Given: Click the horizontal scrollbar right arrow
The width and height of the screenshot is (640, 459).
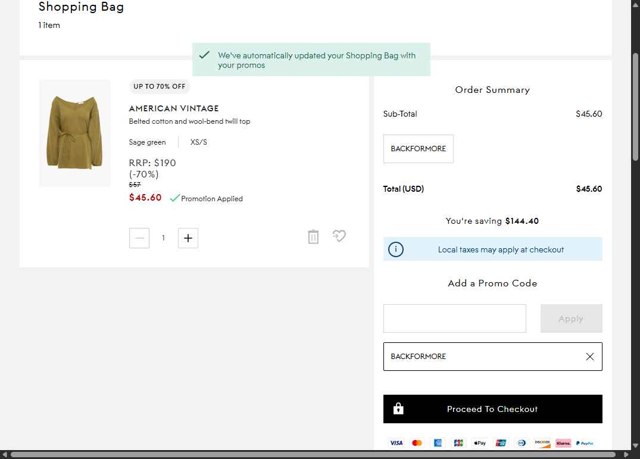Looking at the screenshot, I should click(626, 455).
